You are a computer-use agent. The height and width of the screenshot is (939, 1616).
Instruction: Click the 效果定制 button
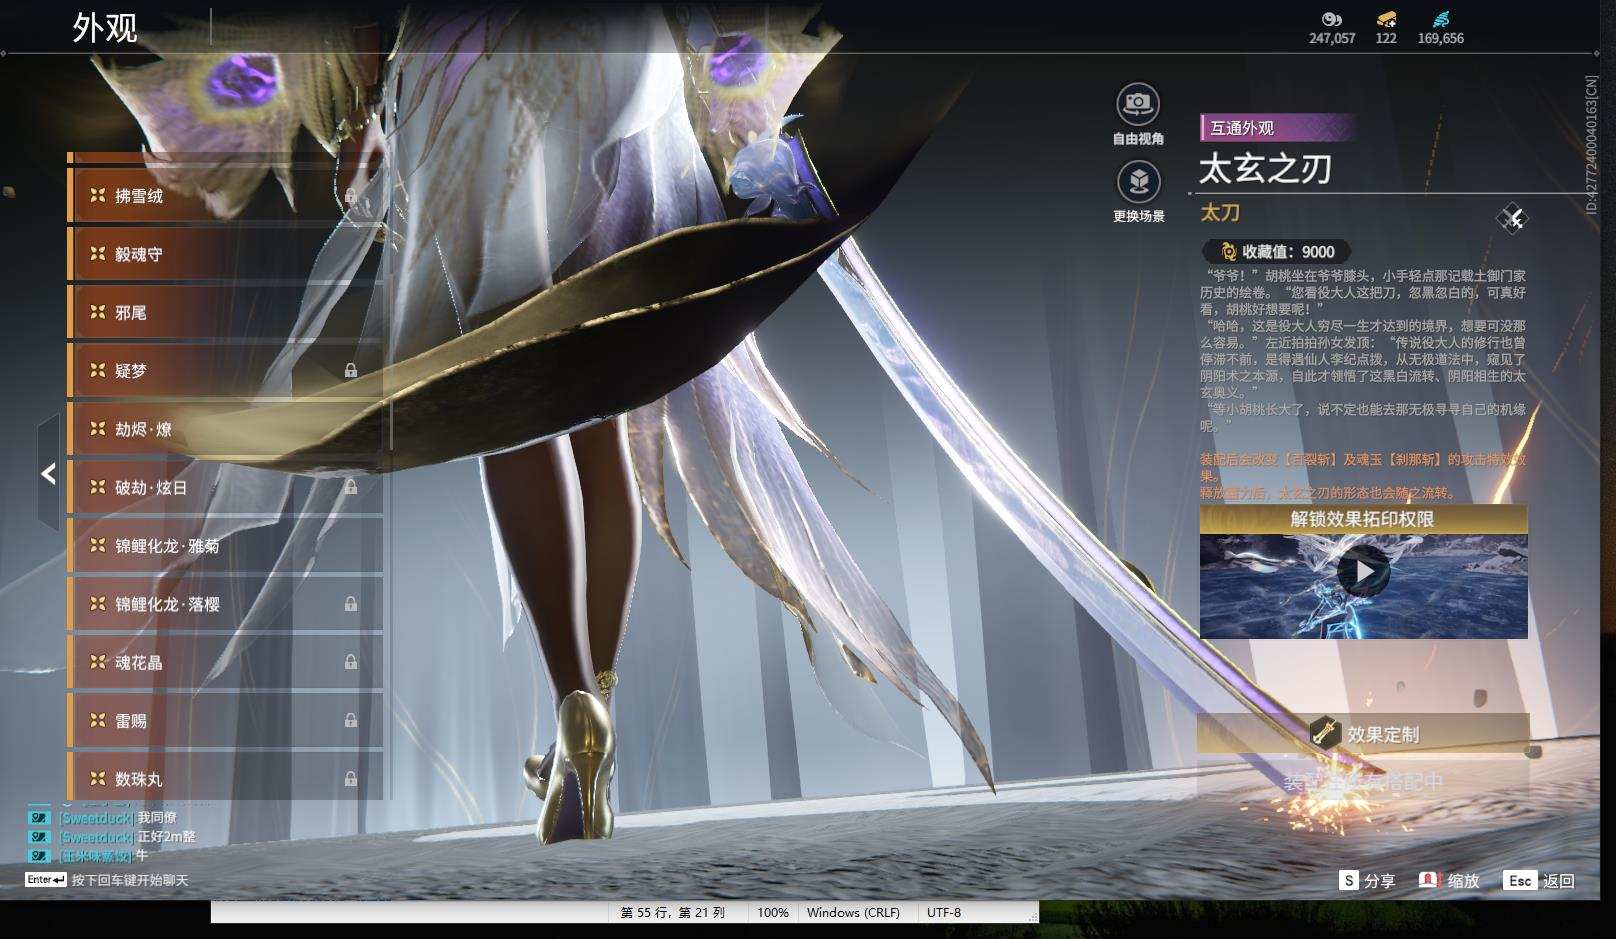[1363, 734]
